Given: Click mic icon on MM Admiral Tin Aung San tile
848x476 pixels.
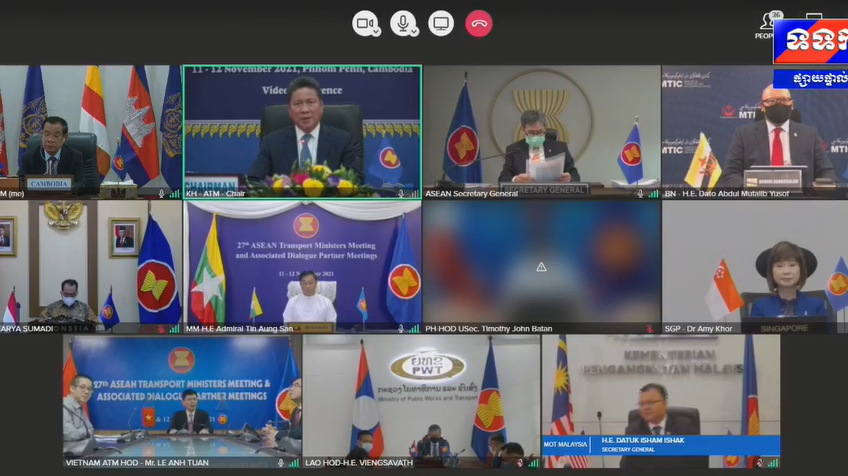Looking at the screenshot, I should [401, 328].
